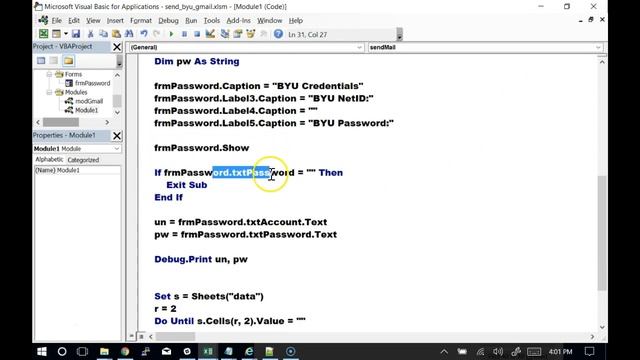640x360 pixels.
Task: Open Find with the binoculars icon
Action: click(129, 34)
